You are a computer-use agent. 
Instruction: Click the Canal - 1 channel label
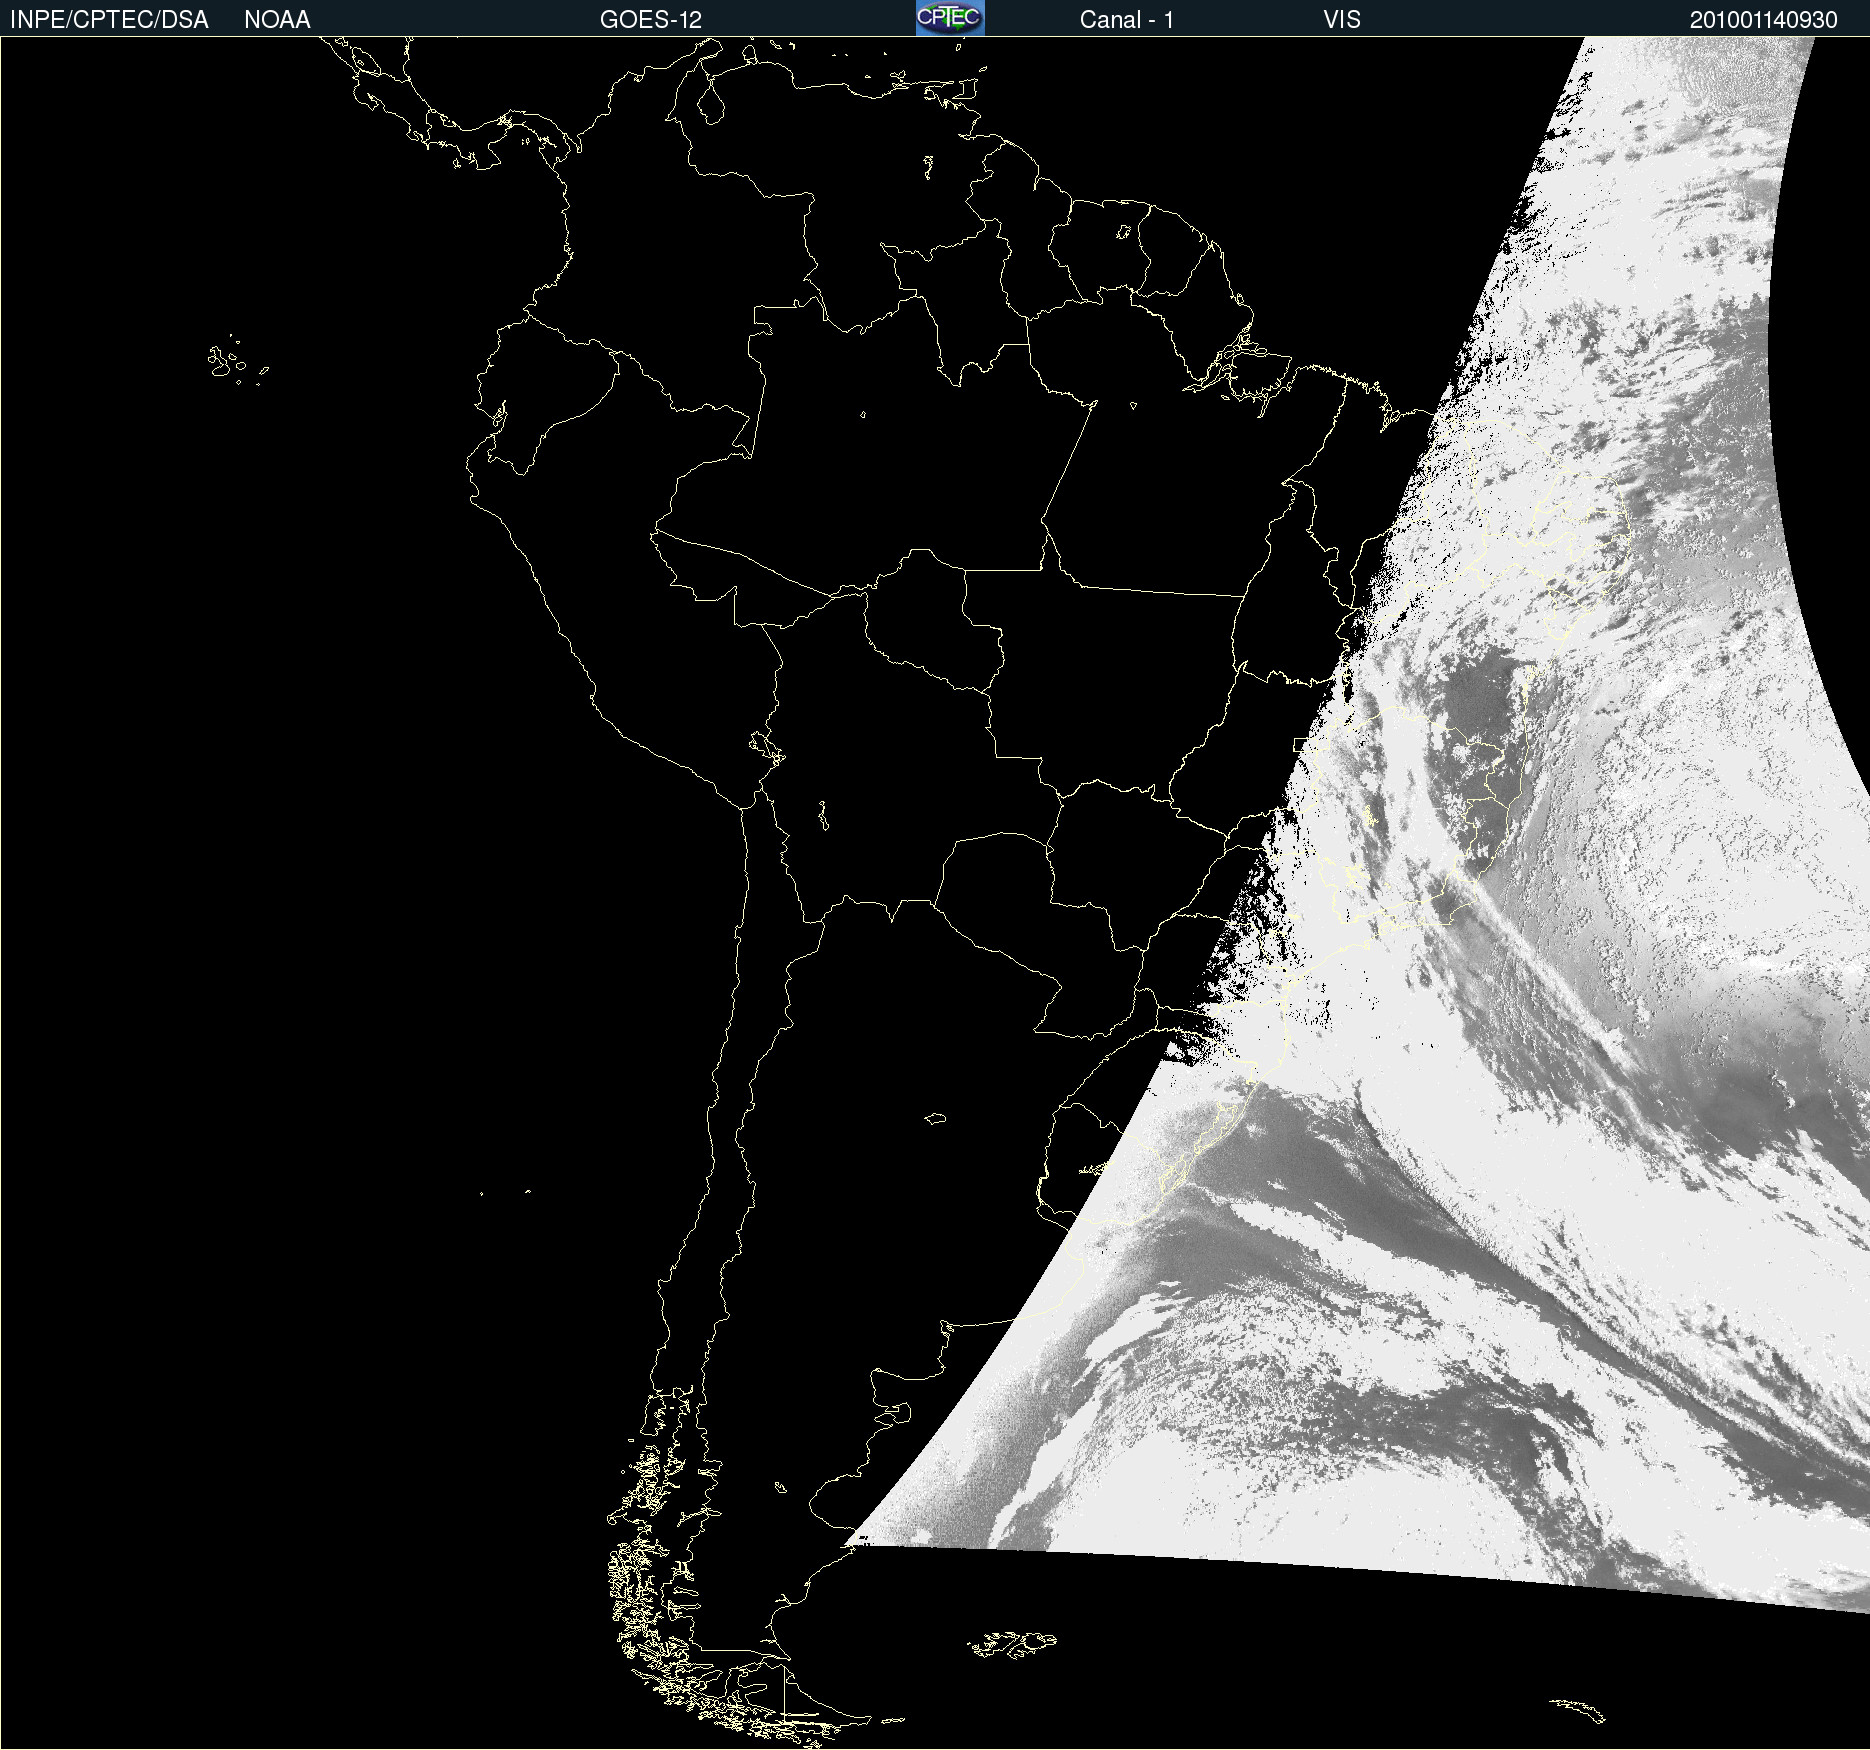(x=1127, y=20)
